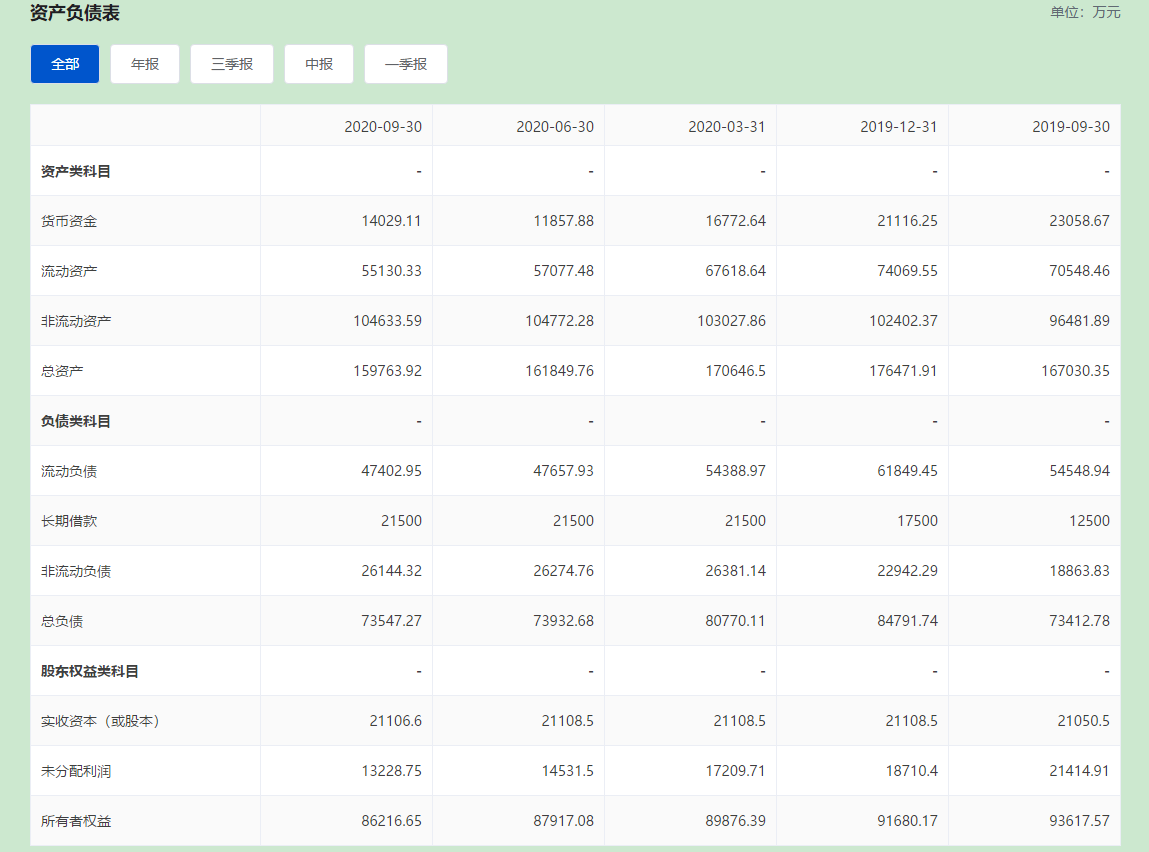Click the 2020-09-30 column header
This screenshot has height=852, width=1149.
pos(382,127)
